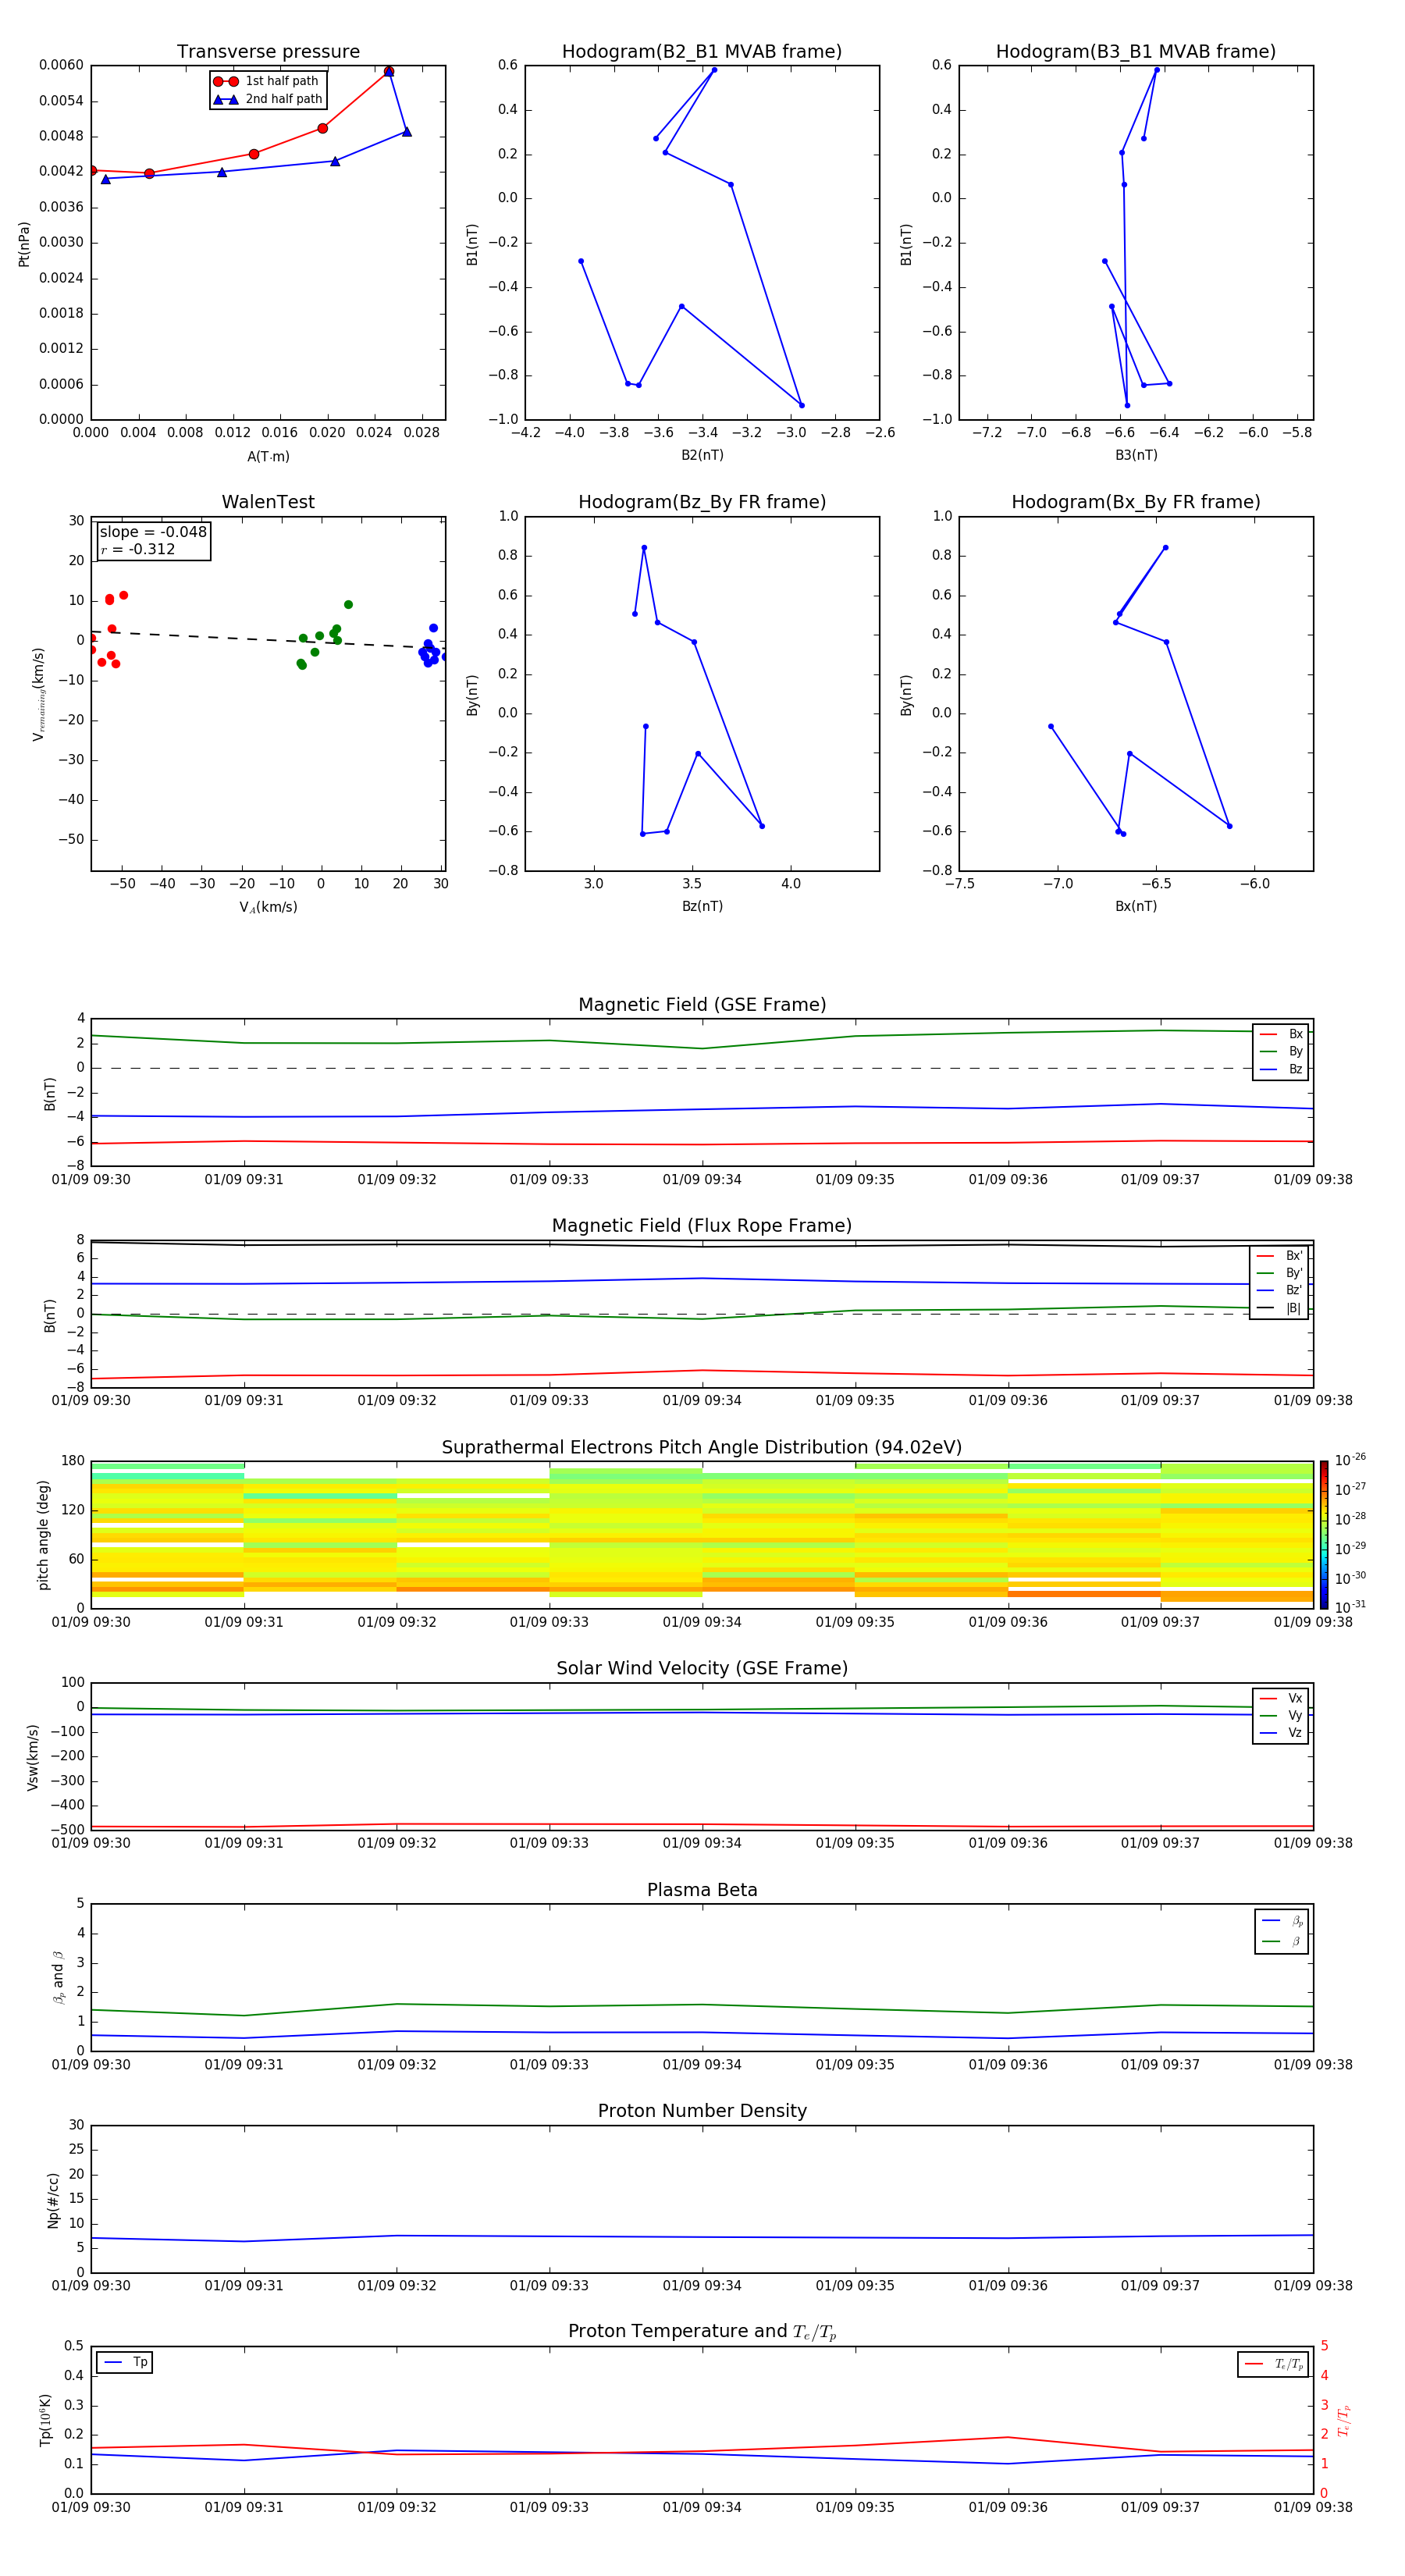Click the "1st half path" legend entry
1405x2576 pixels.
click(x=268, y=81)
